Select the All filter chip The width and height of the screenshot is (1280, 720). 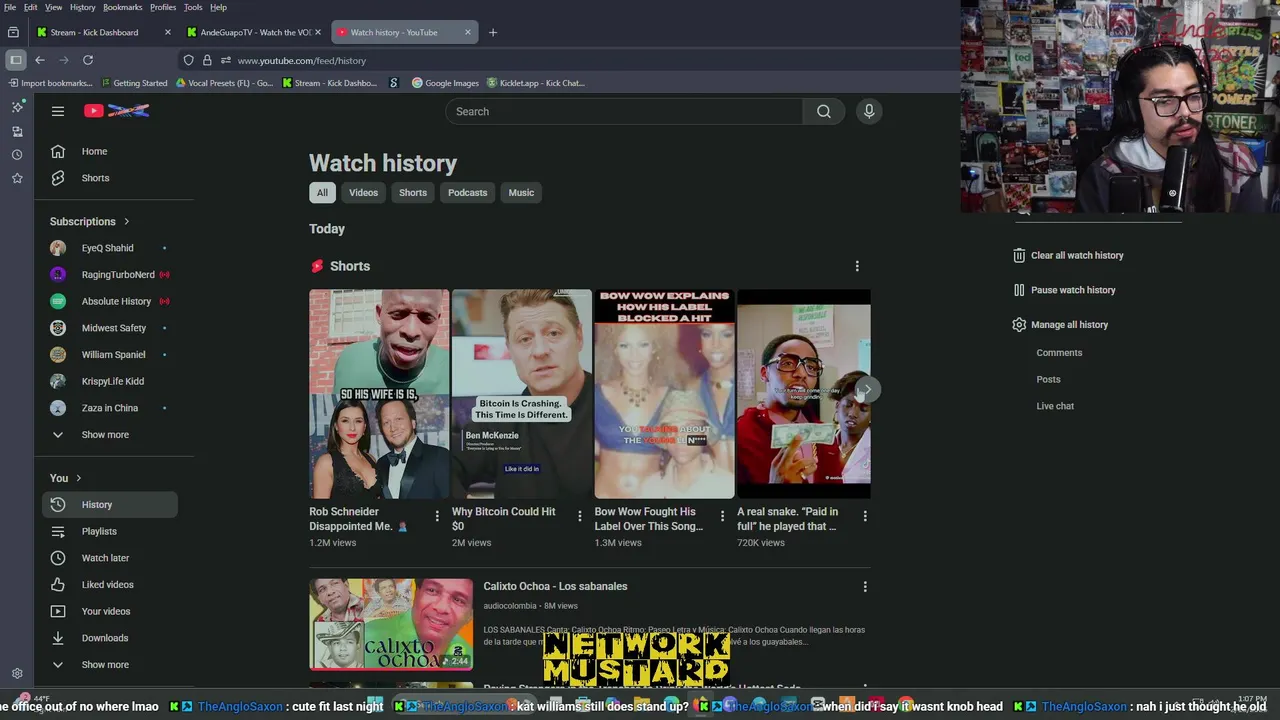coord(322,193)
